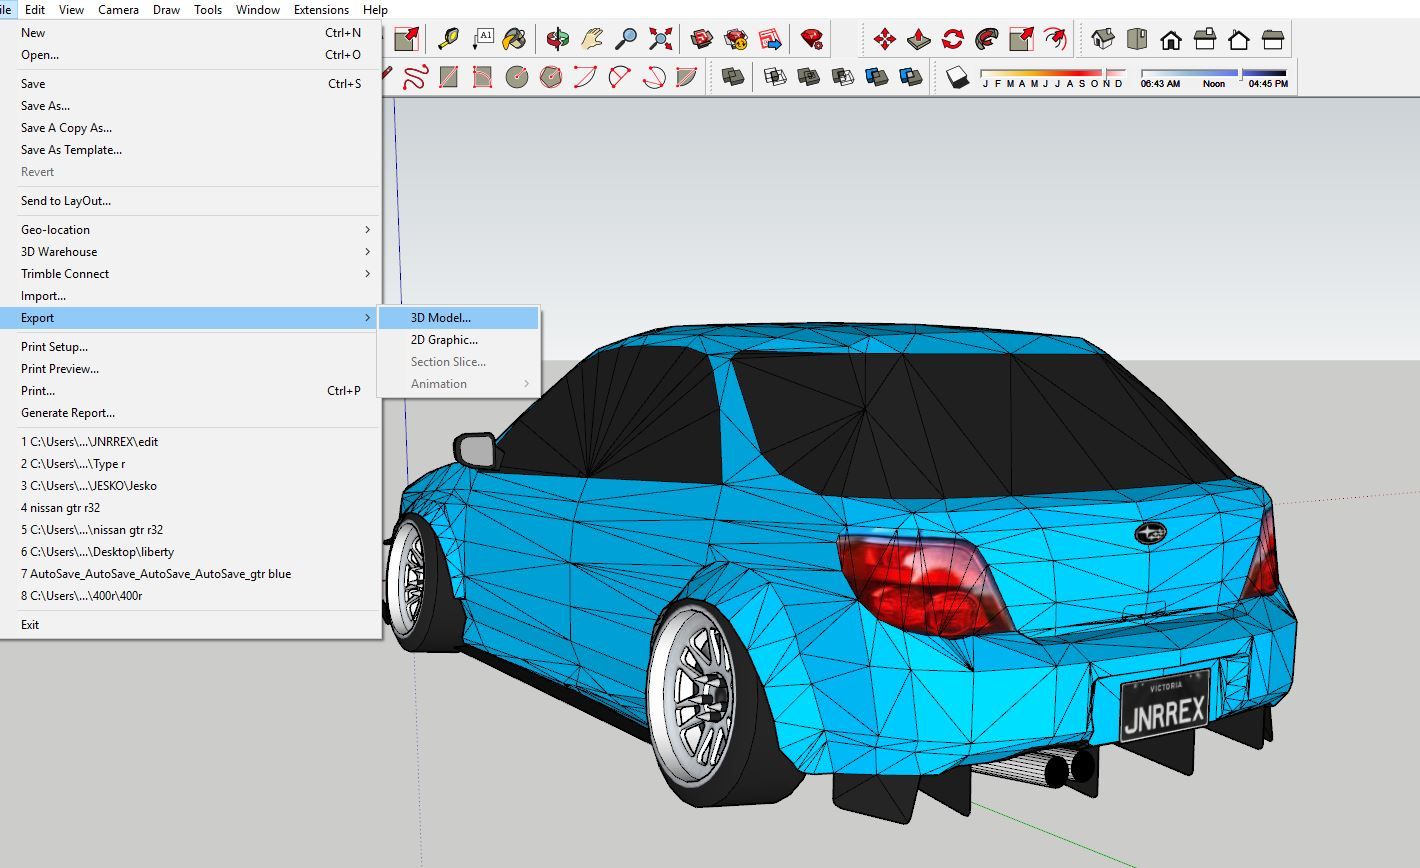Select the Polygon drawing tool
1420x868 pixels.
tap(549, 77)
